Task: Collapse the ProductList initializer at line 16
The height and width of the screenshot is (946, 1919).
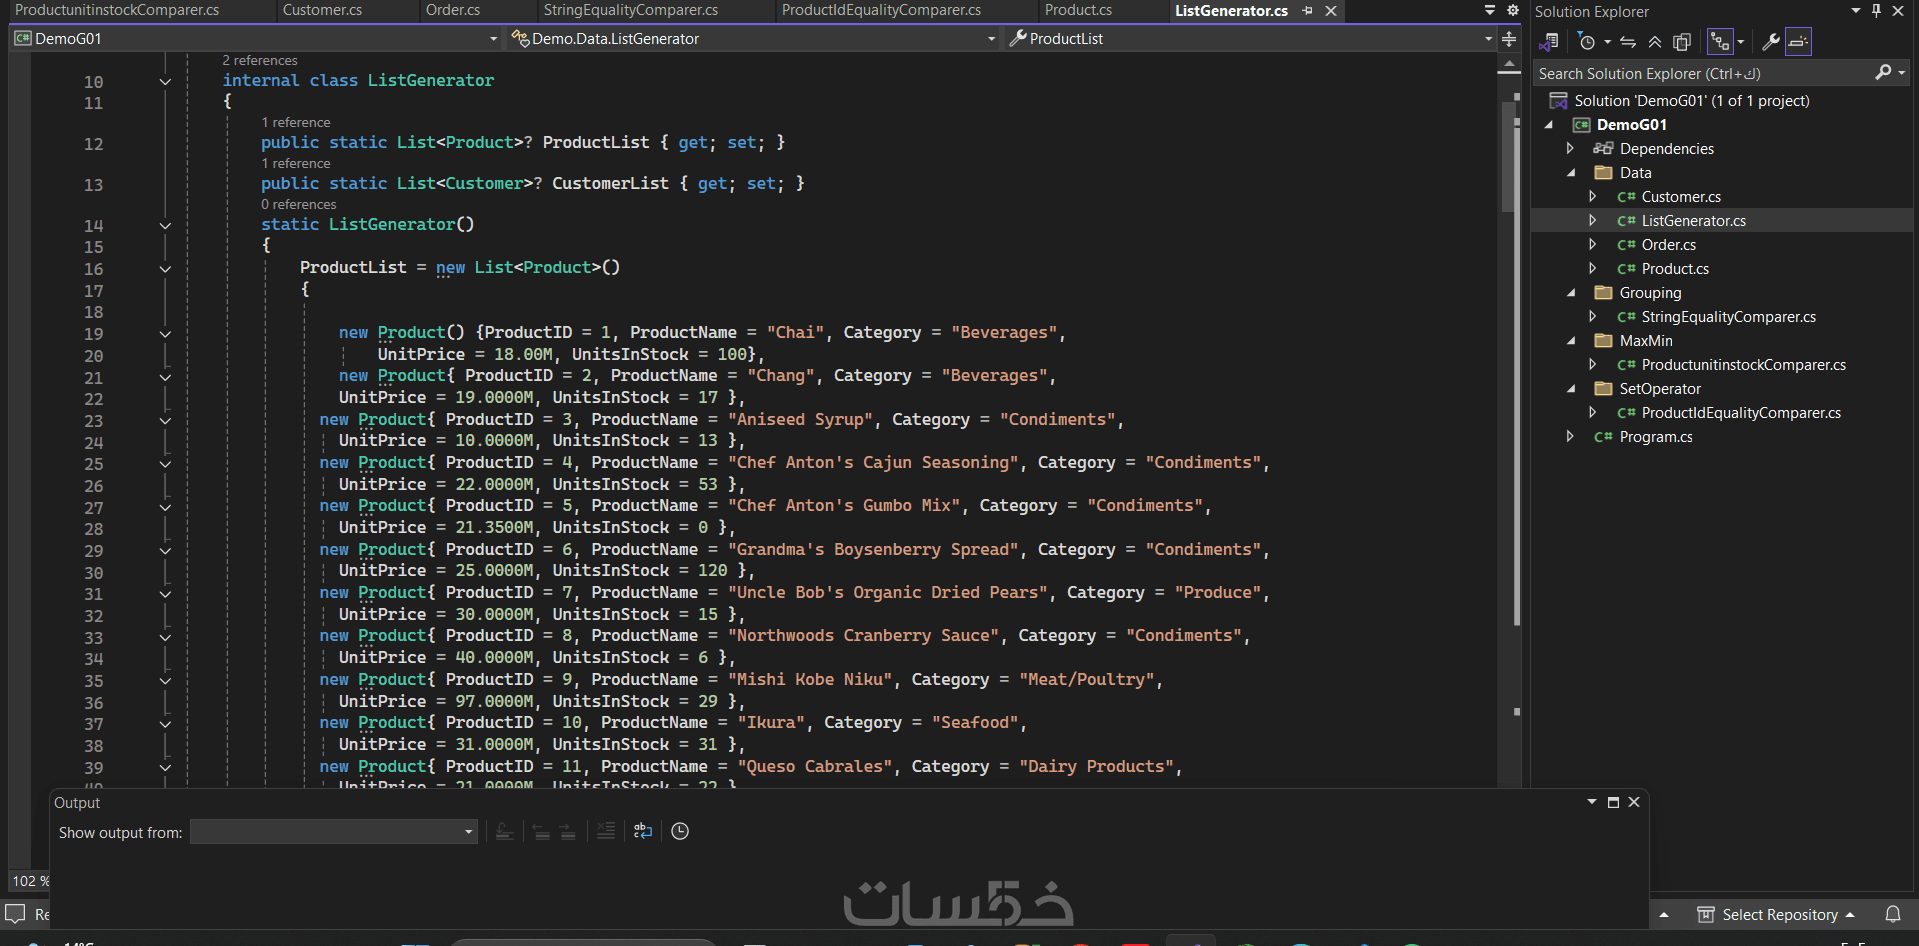Action: click(x=165, y=269)
